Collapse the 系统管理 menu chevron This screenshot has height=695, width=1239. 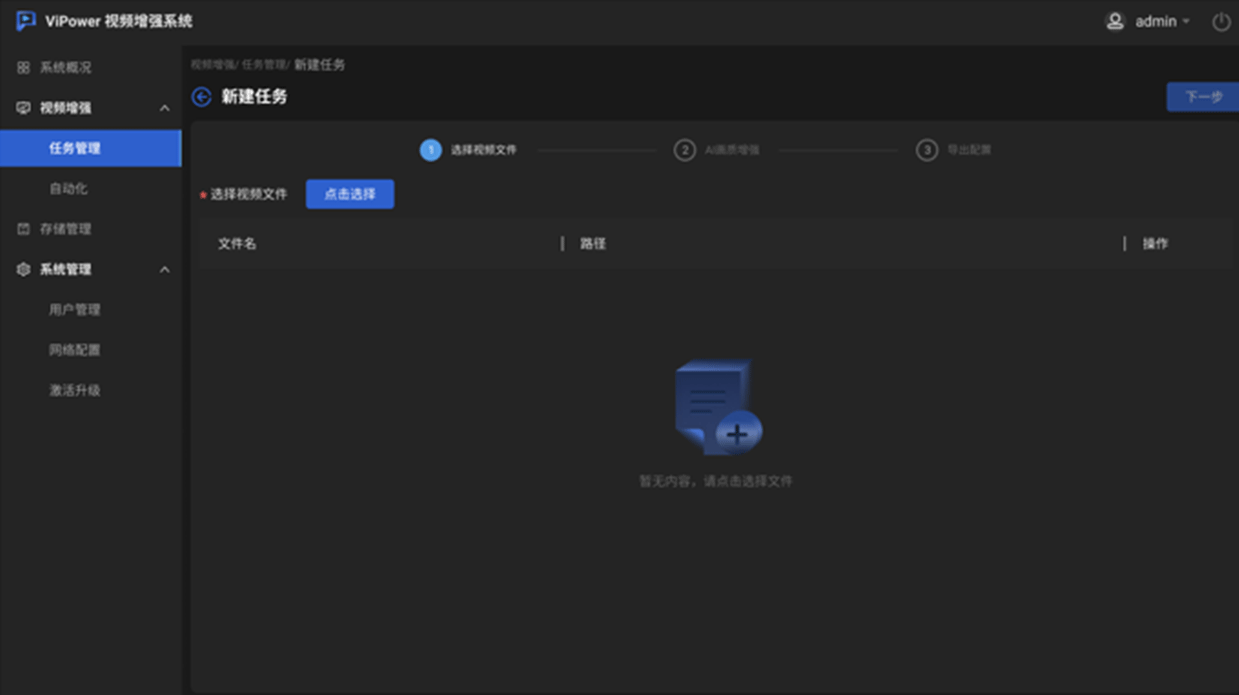(x=165, y=270)
